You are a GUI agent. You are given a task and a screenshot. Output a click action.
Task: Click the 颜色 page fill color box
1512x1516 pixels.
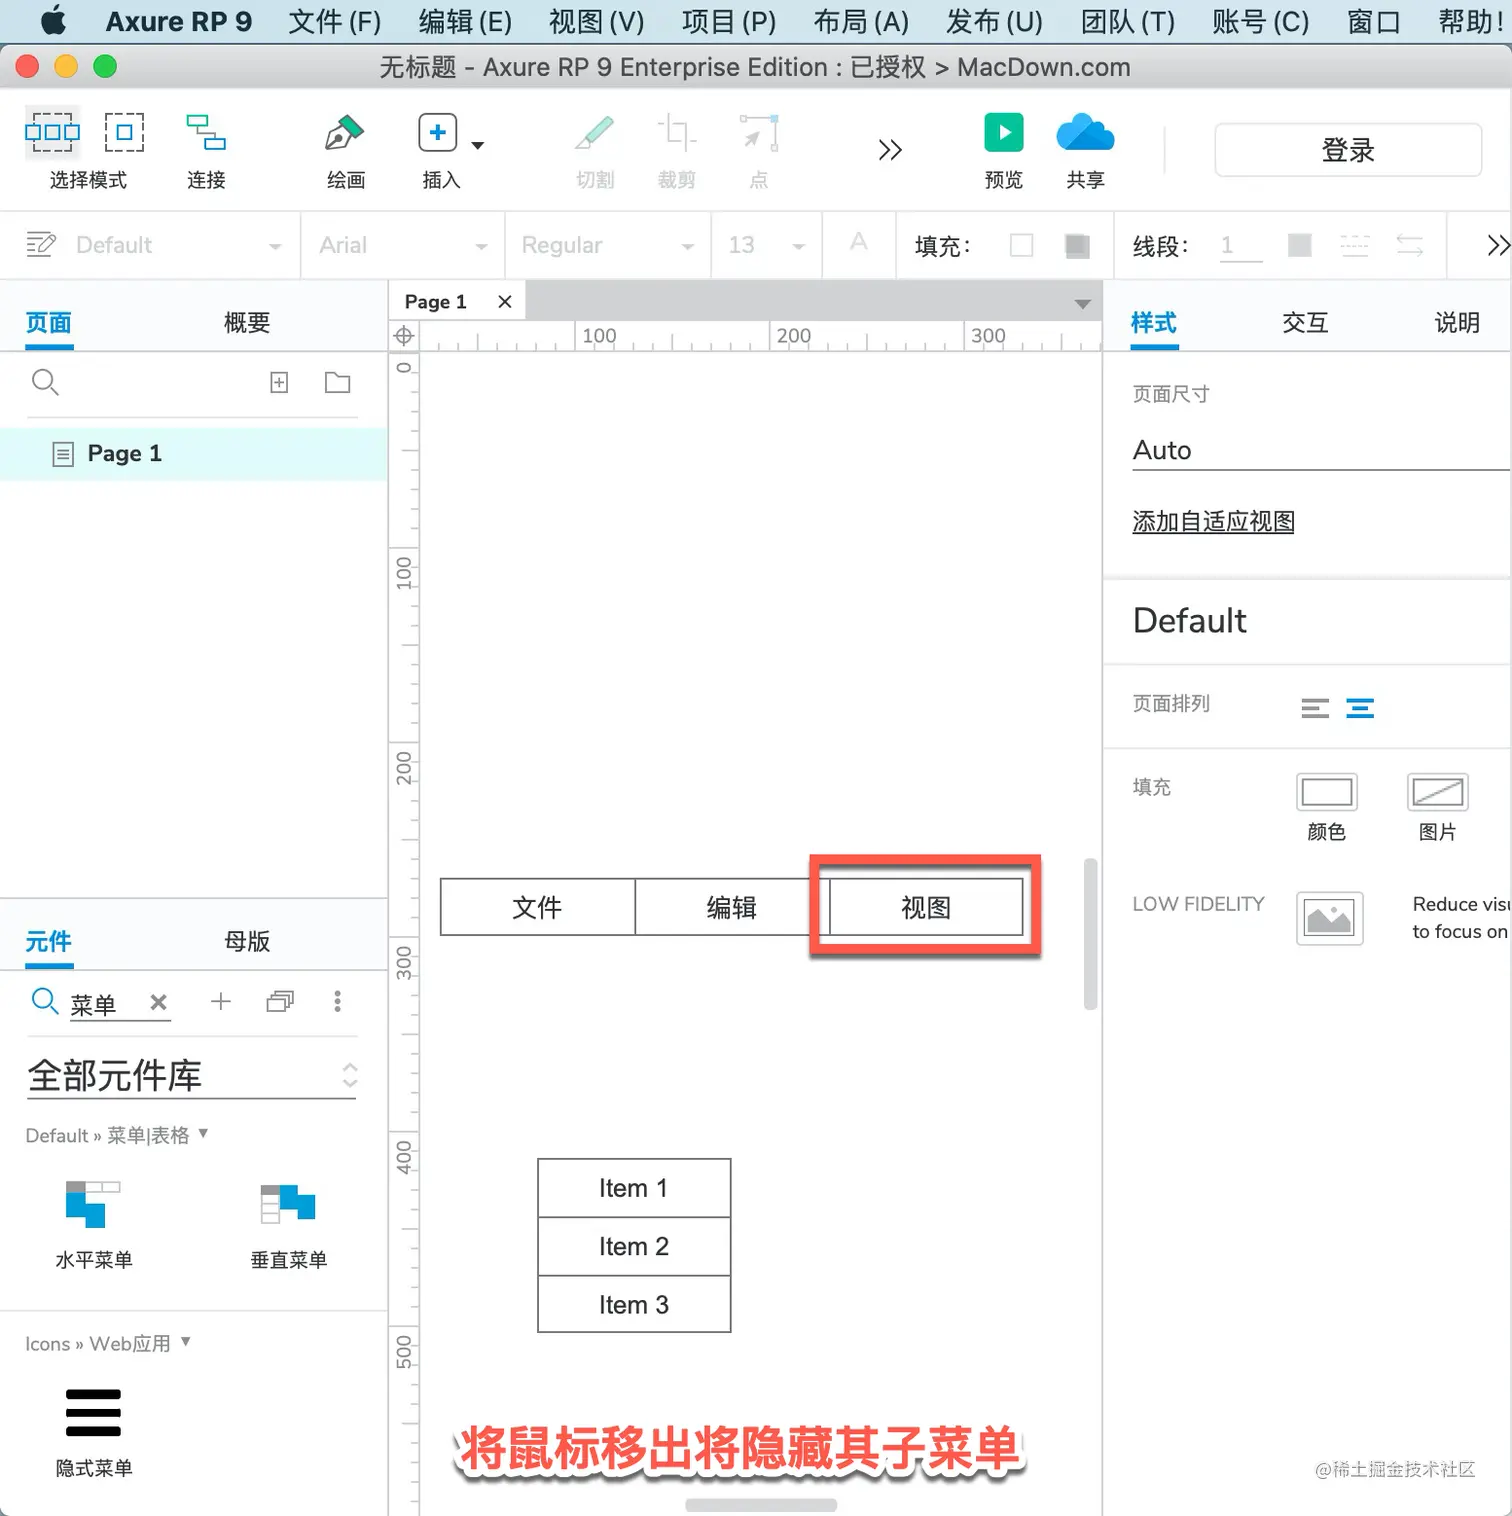pyautogui.click(x=1327, y=792)
